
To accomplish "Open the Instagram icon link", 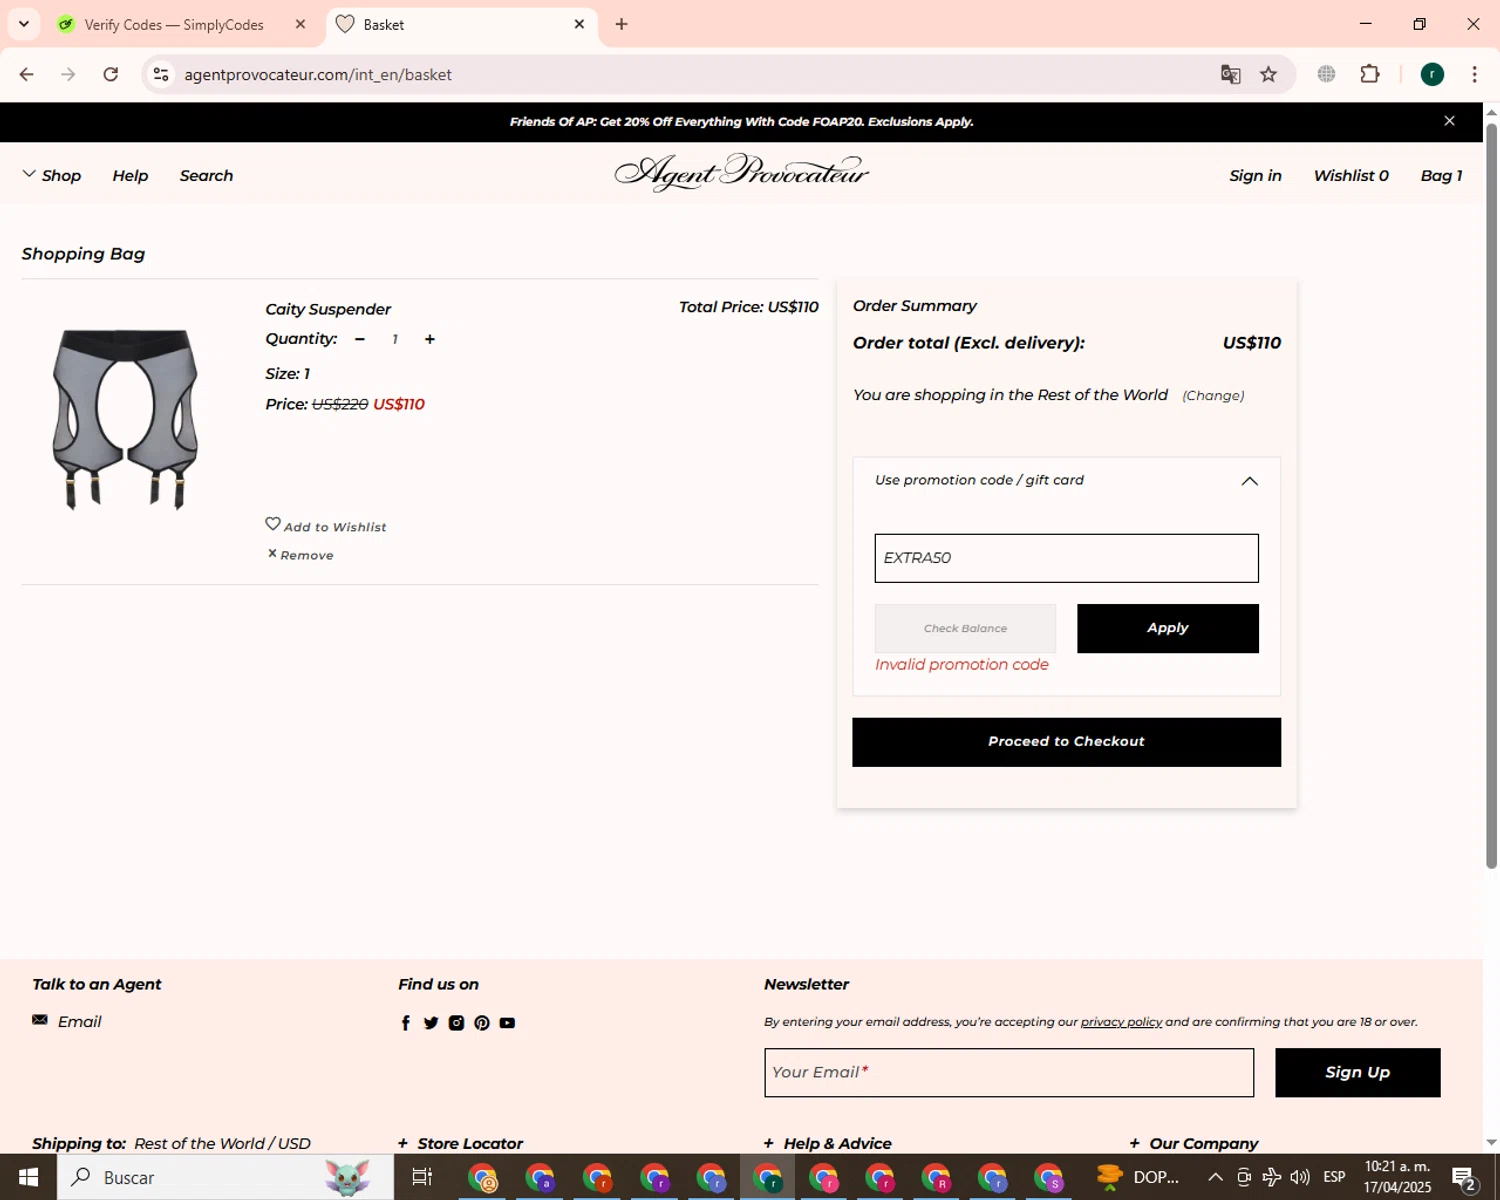I will tap(456, 1023).
